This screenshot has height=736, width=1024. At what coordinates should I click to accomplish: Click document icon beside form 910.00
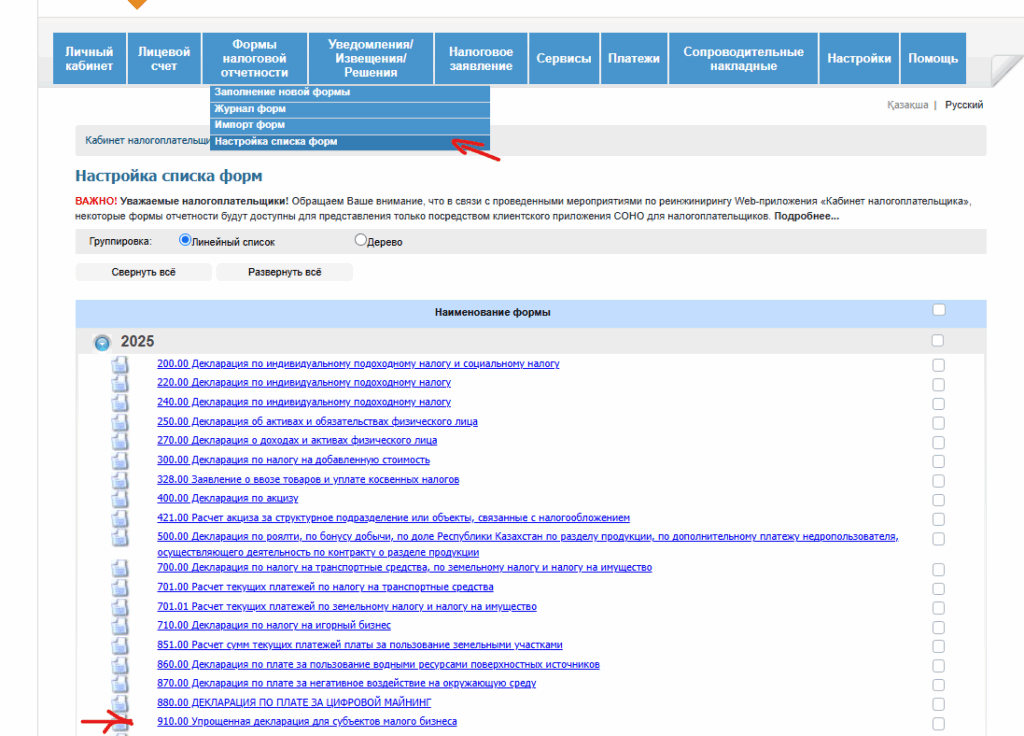click(x=120, y=724)
